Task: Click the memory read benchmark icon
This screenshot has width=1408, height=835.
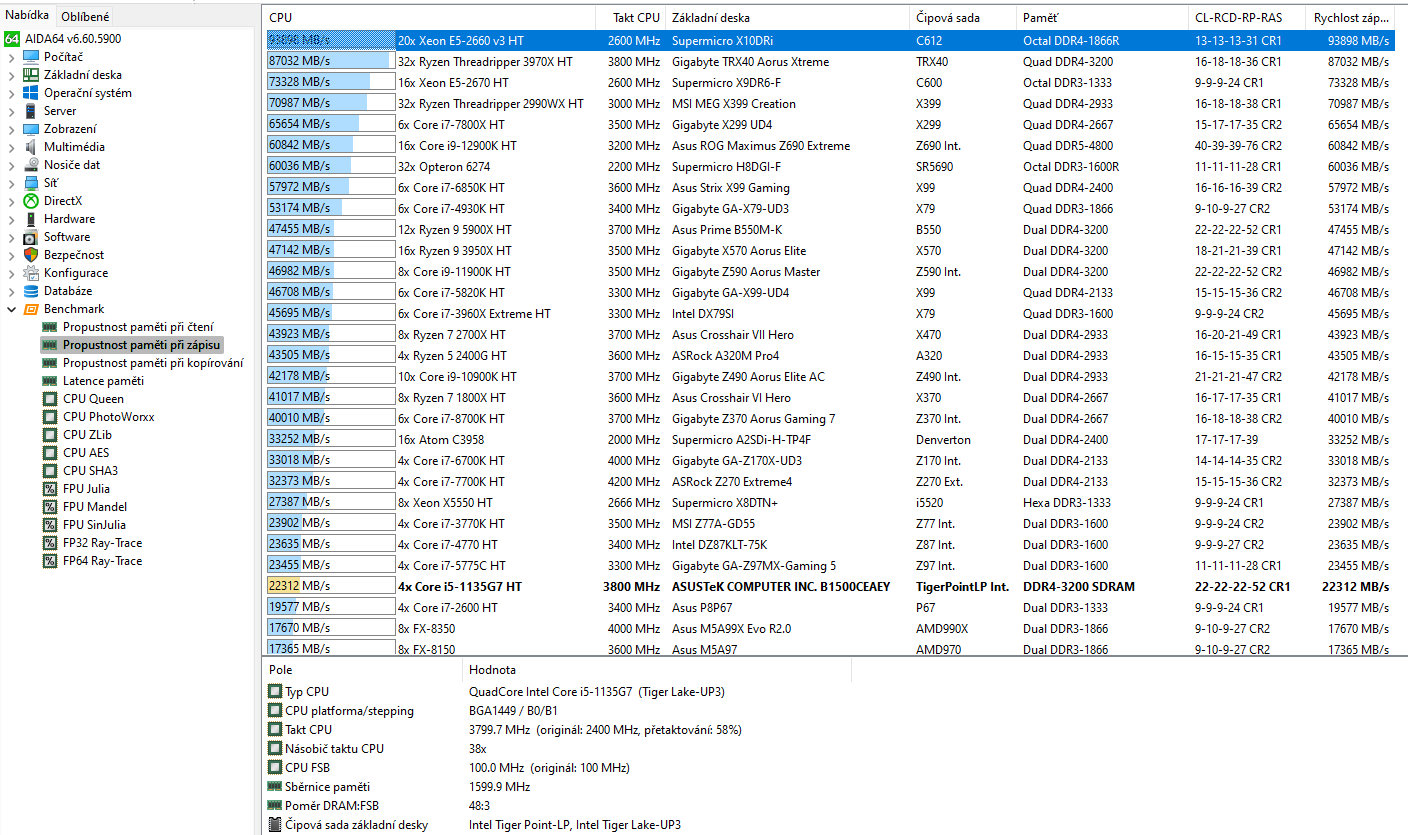Action: pyautogui.click(x=50, y=326)
